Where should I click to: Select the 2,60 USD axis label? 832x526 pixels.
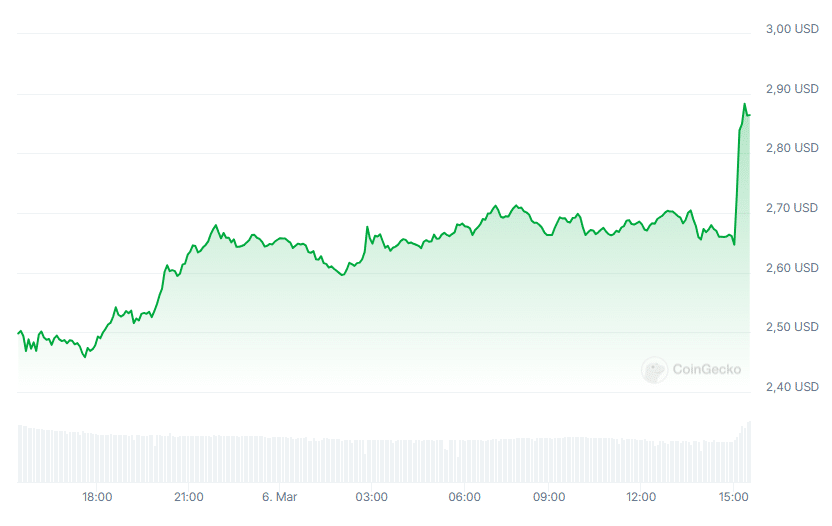pos(792,268)
